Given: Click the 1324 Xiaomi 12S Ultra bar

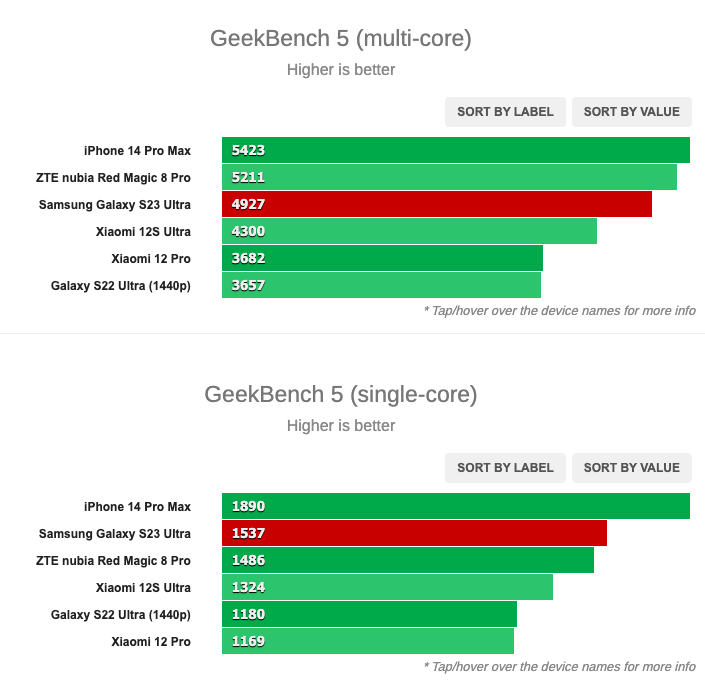Looking at the screenshot, I should pyautogui.click(x=387, y=588).
